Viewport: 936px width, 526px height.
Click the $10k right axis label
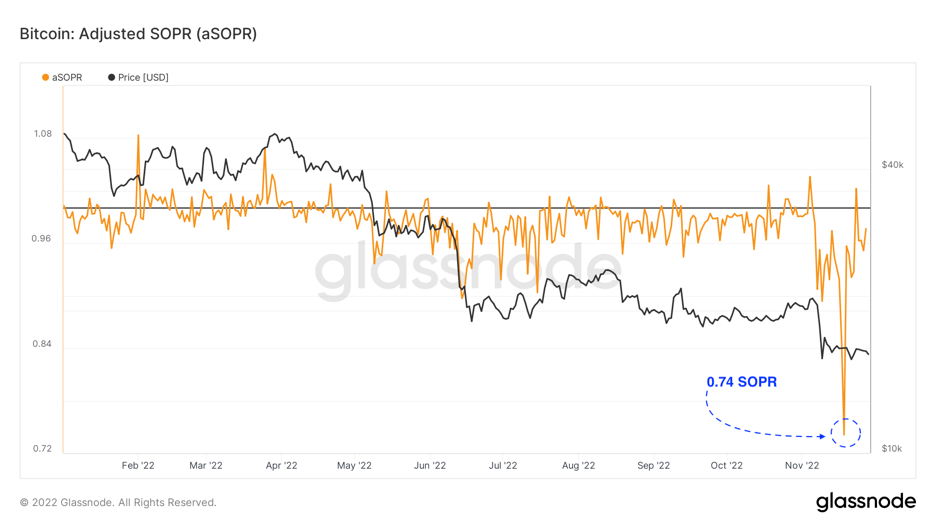point(891,449)
